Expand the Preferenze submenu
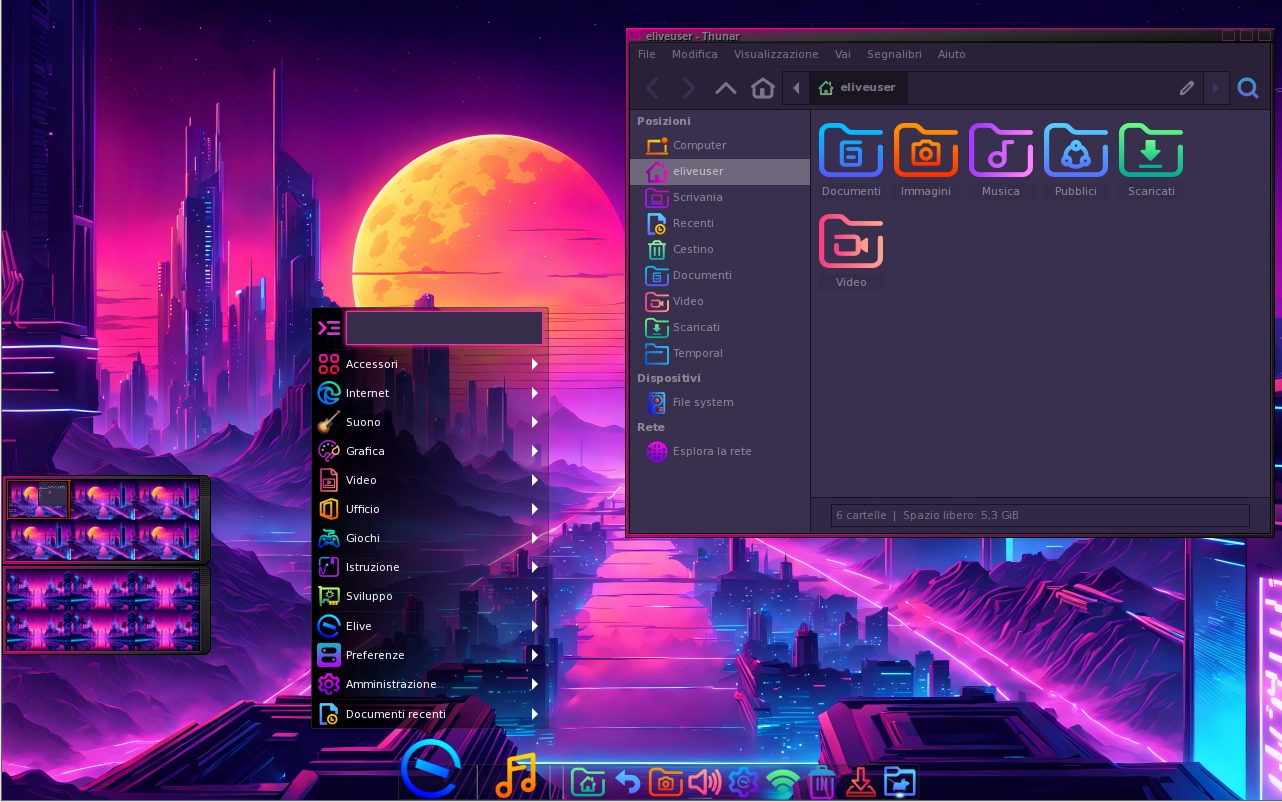Image resolution: width=1282 pixels, height=802 pixels. click(430, 655)
